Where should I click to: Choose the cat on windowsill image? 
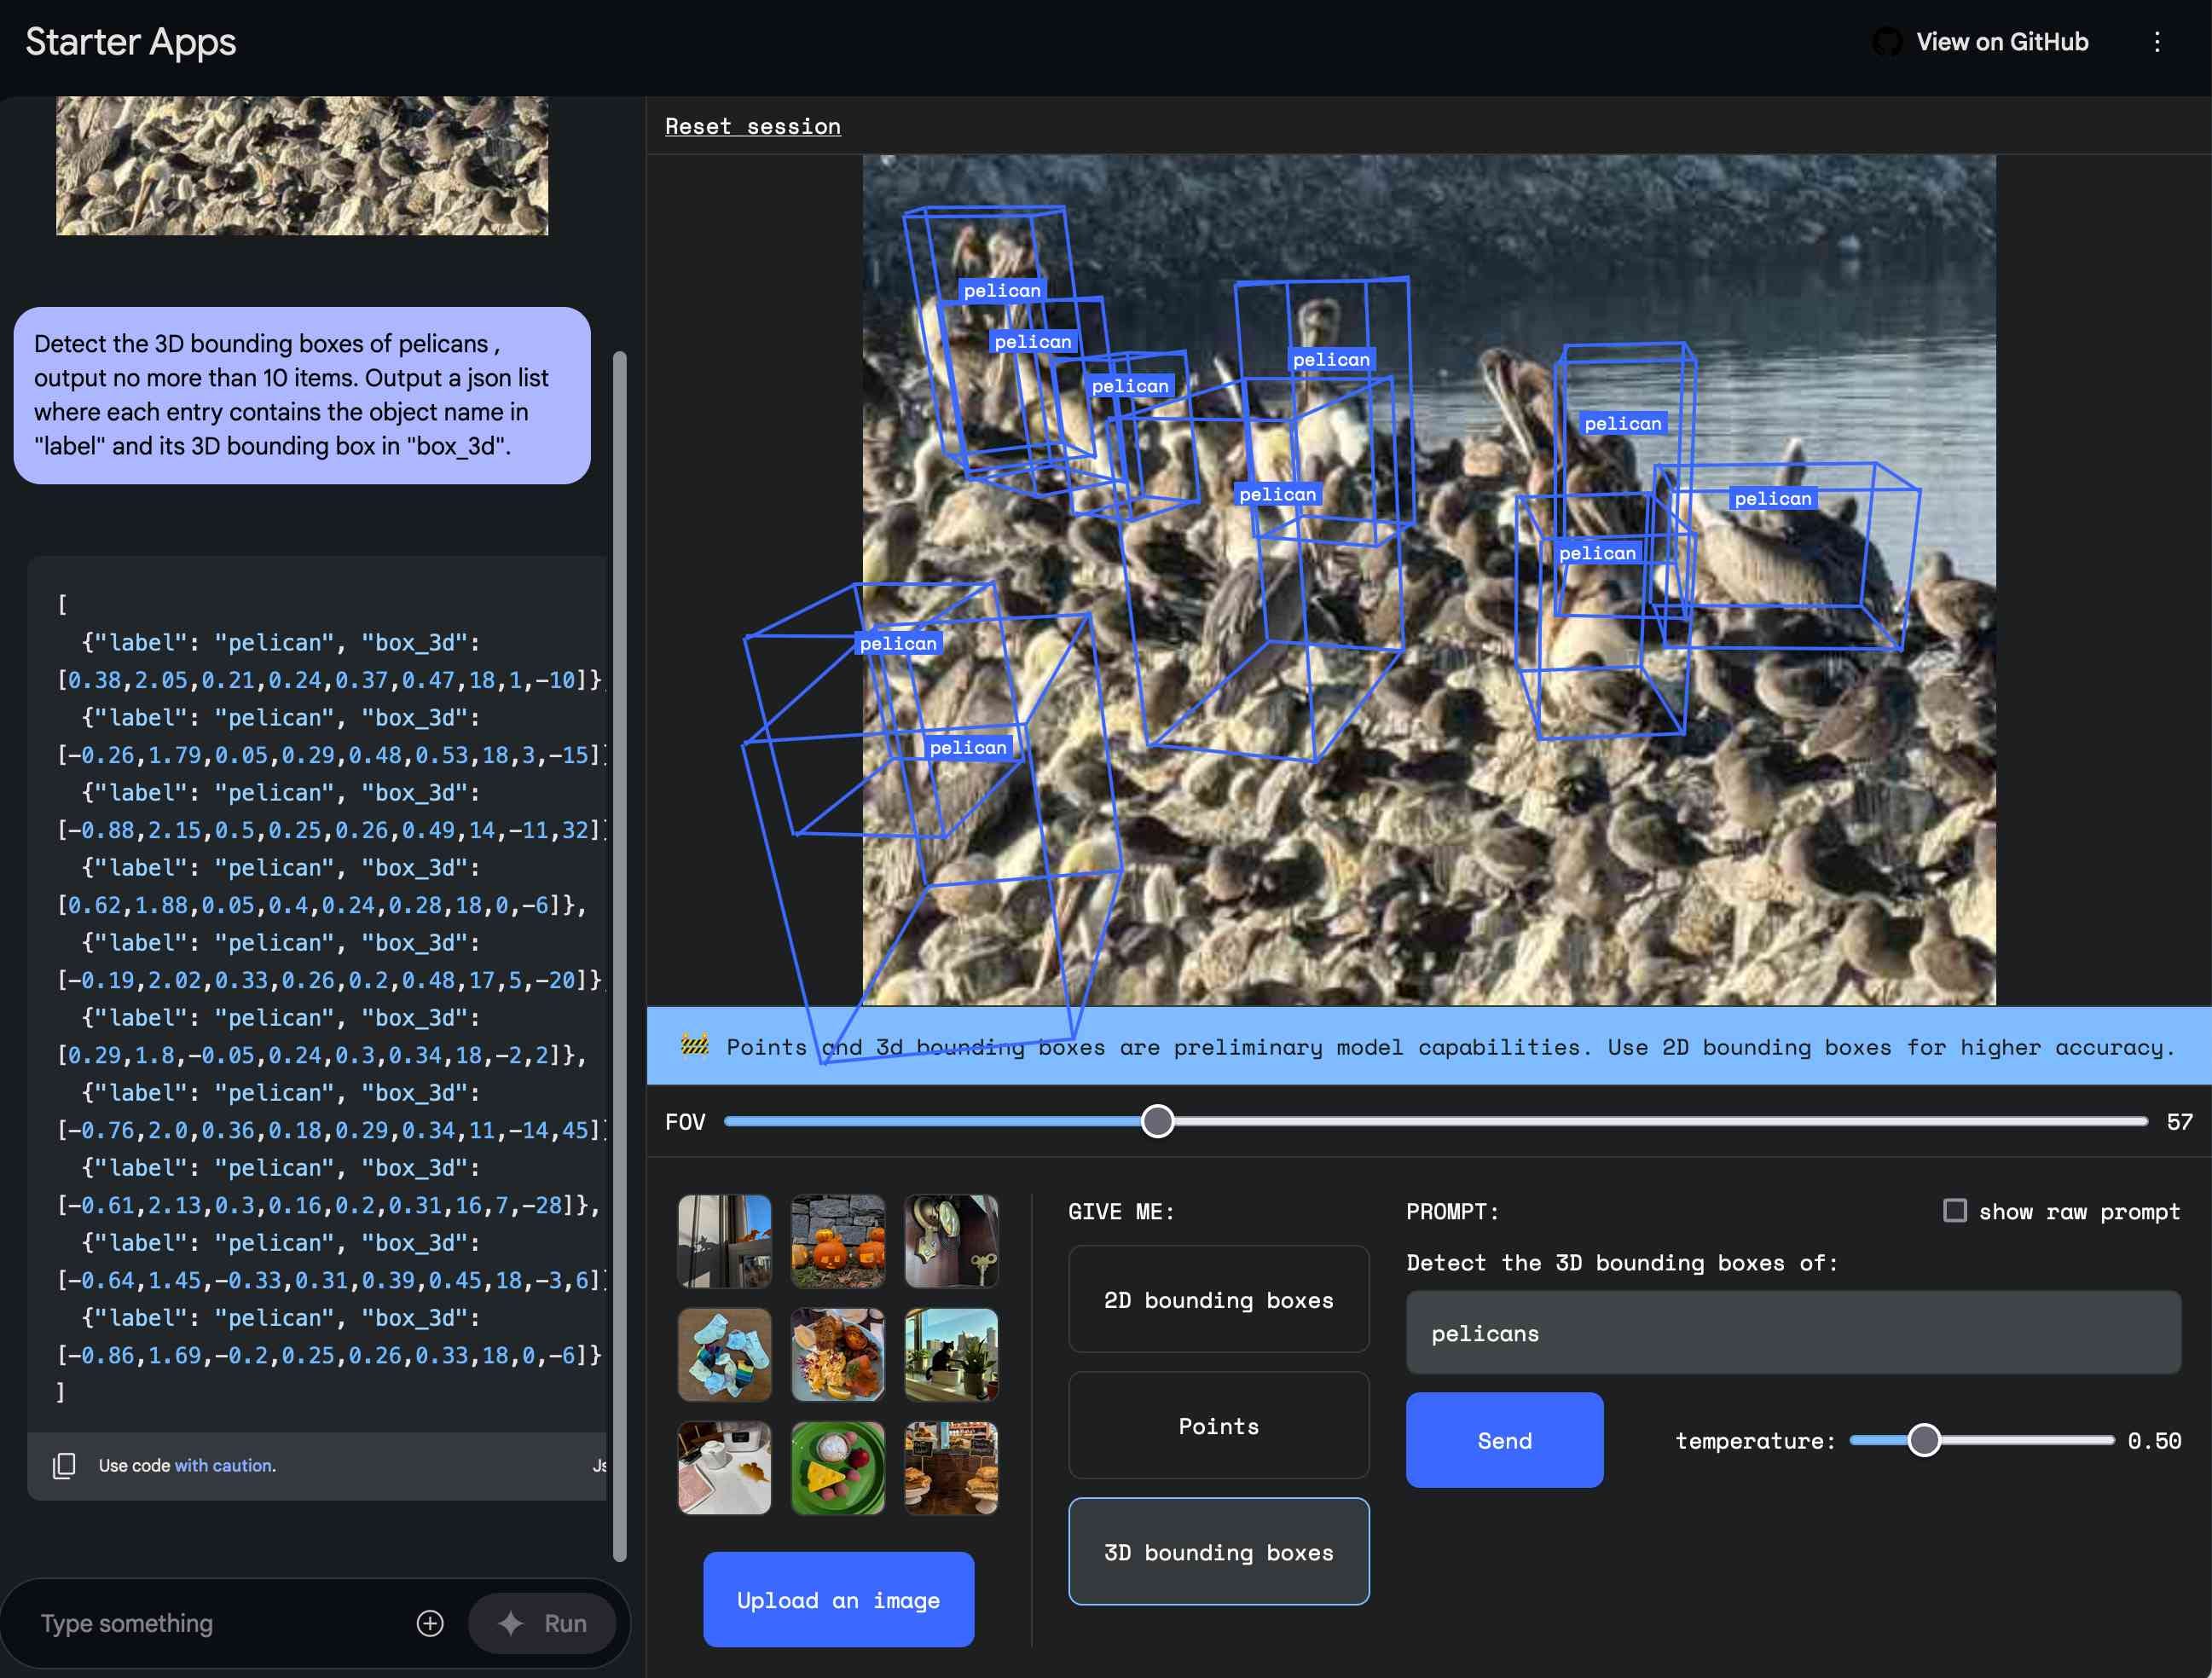[950, 1355]
